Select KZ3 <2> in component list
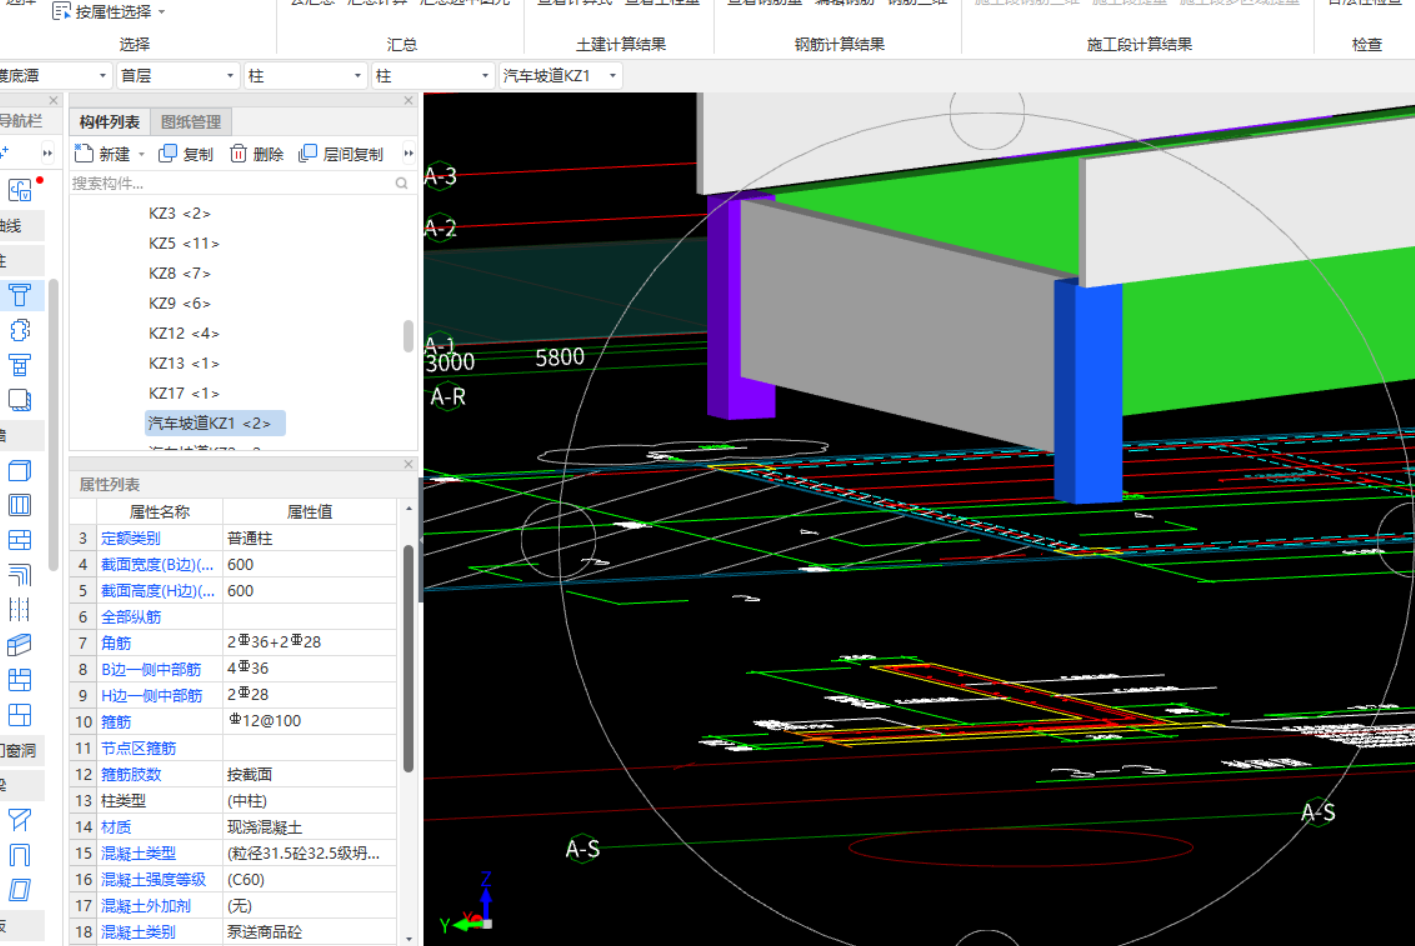The width and height of the screenshot is (1415, 946). coord(180,213)
